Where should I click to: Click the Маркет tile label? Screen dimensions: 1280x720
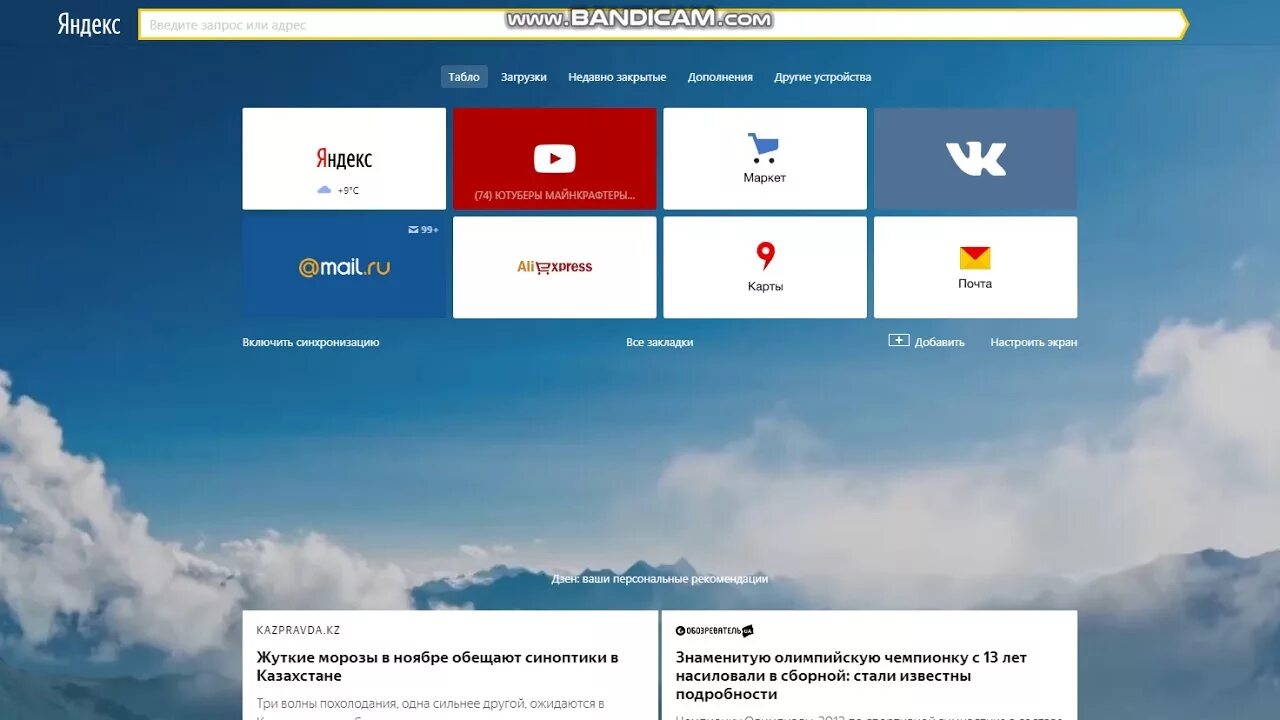point(764,178)
